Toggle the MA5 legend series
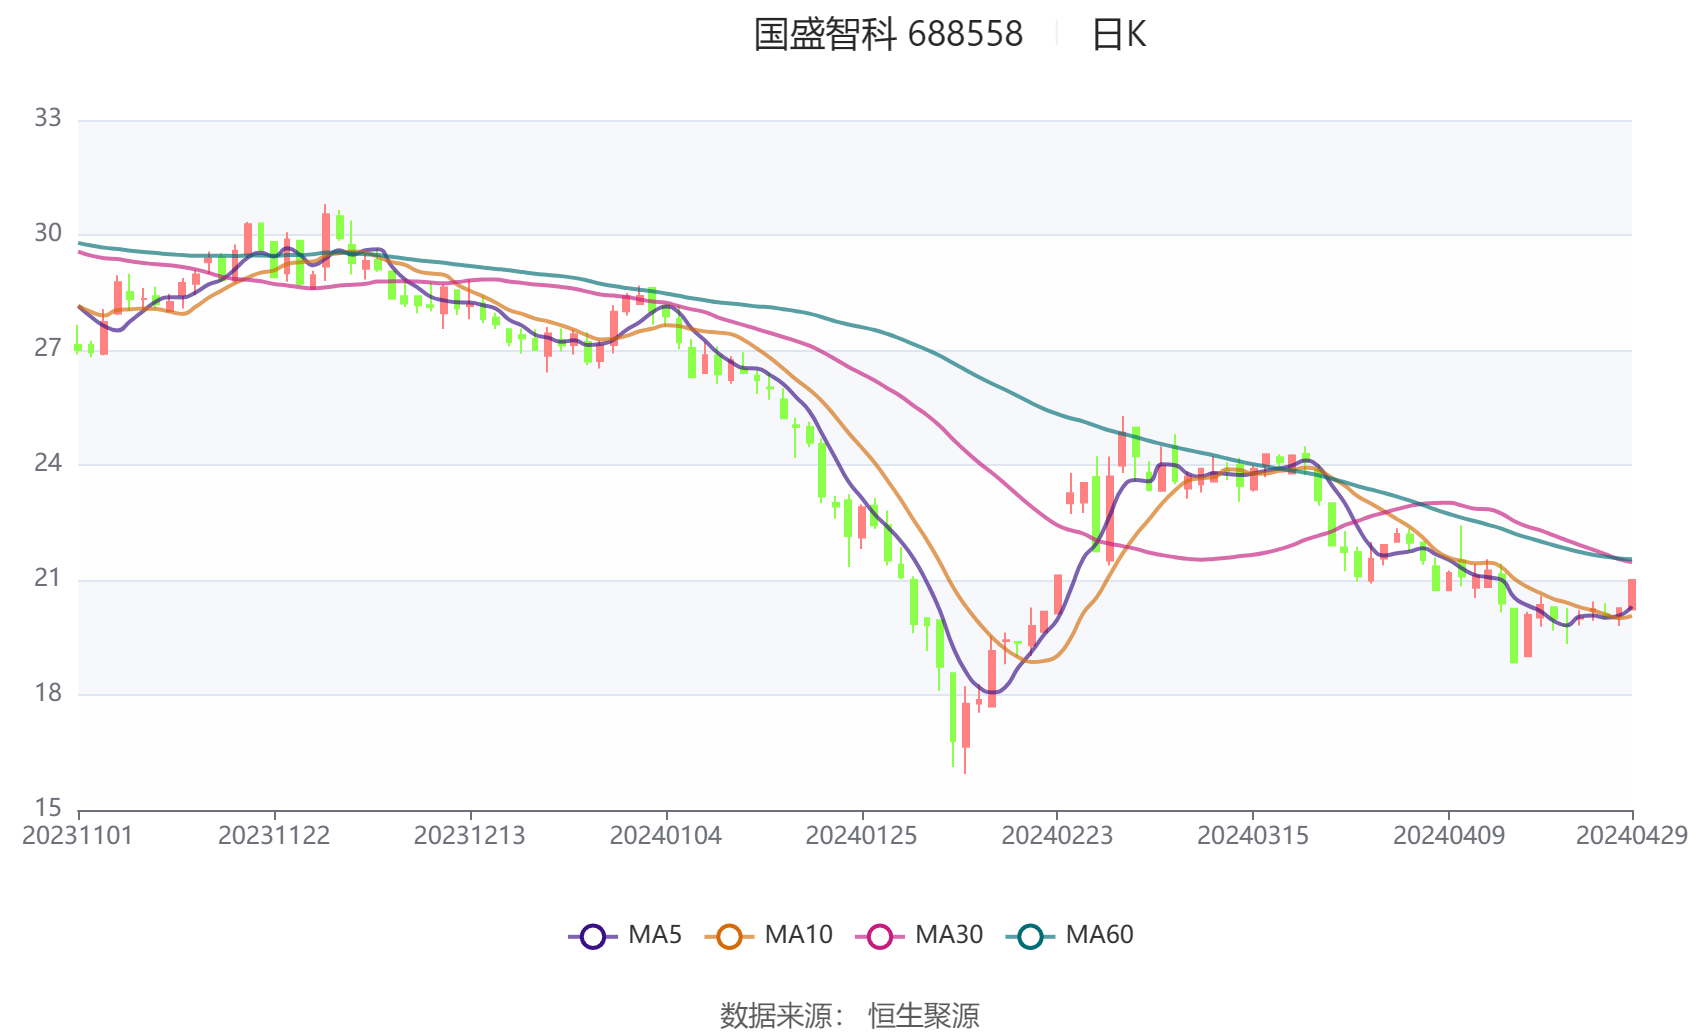 click(x=625, y=935)
